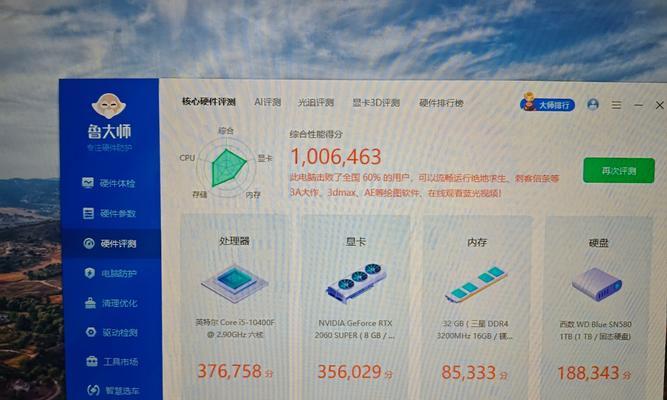
Task: Open the hamburger main menu
Action: tap(616, 105)
